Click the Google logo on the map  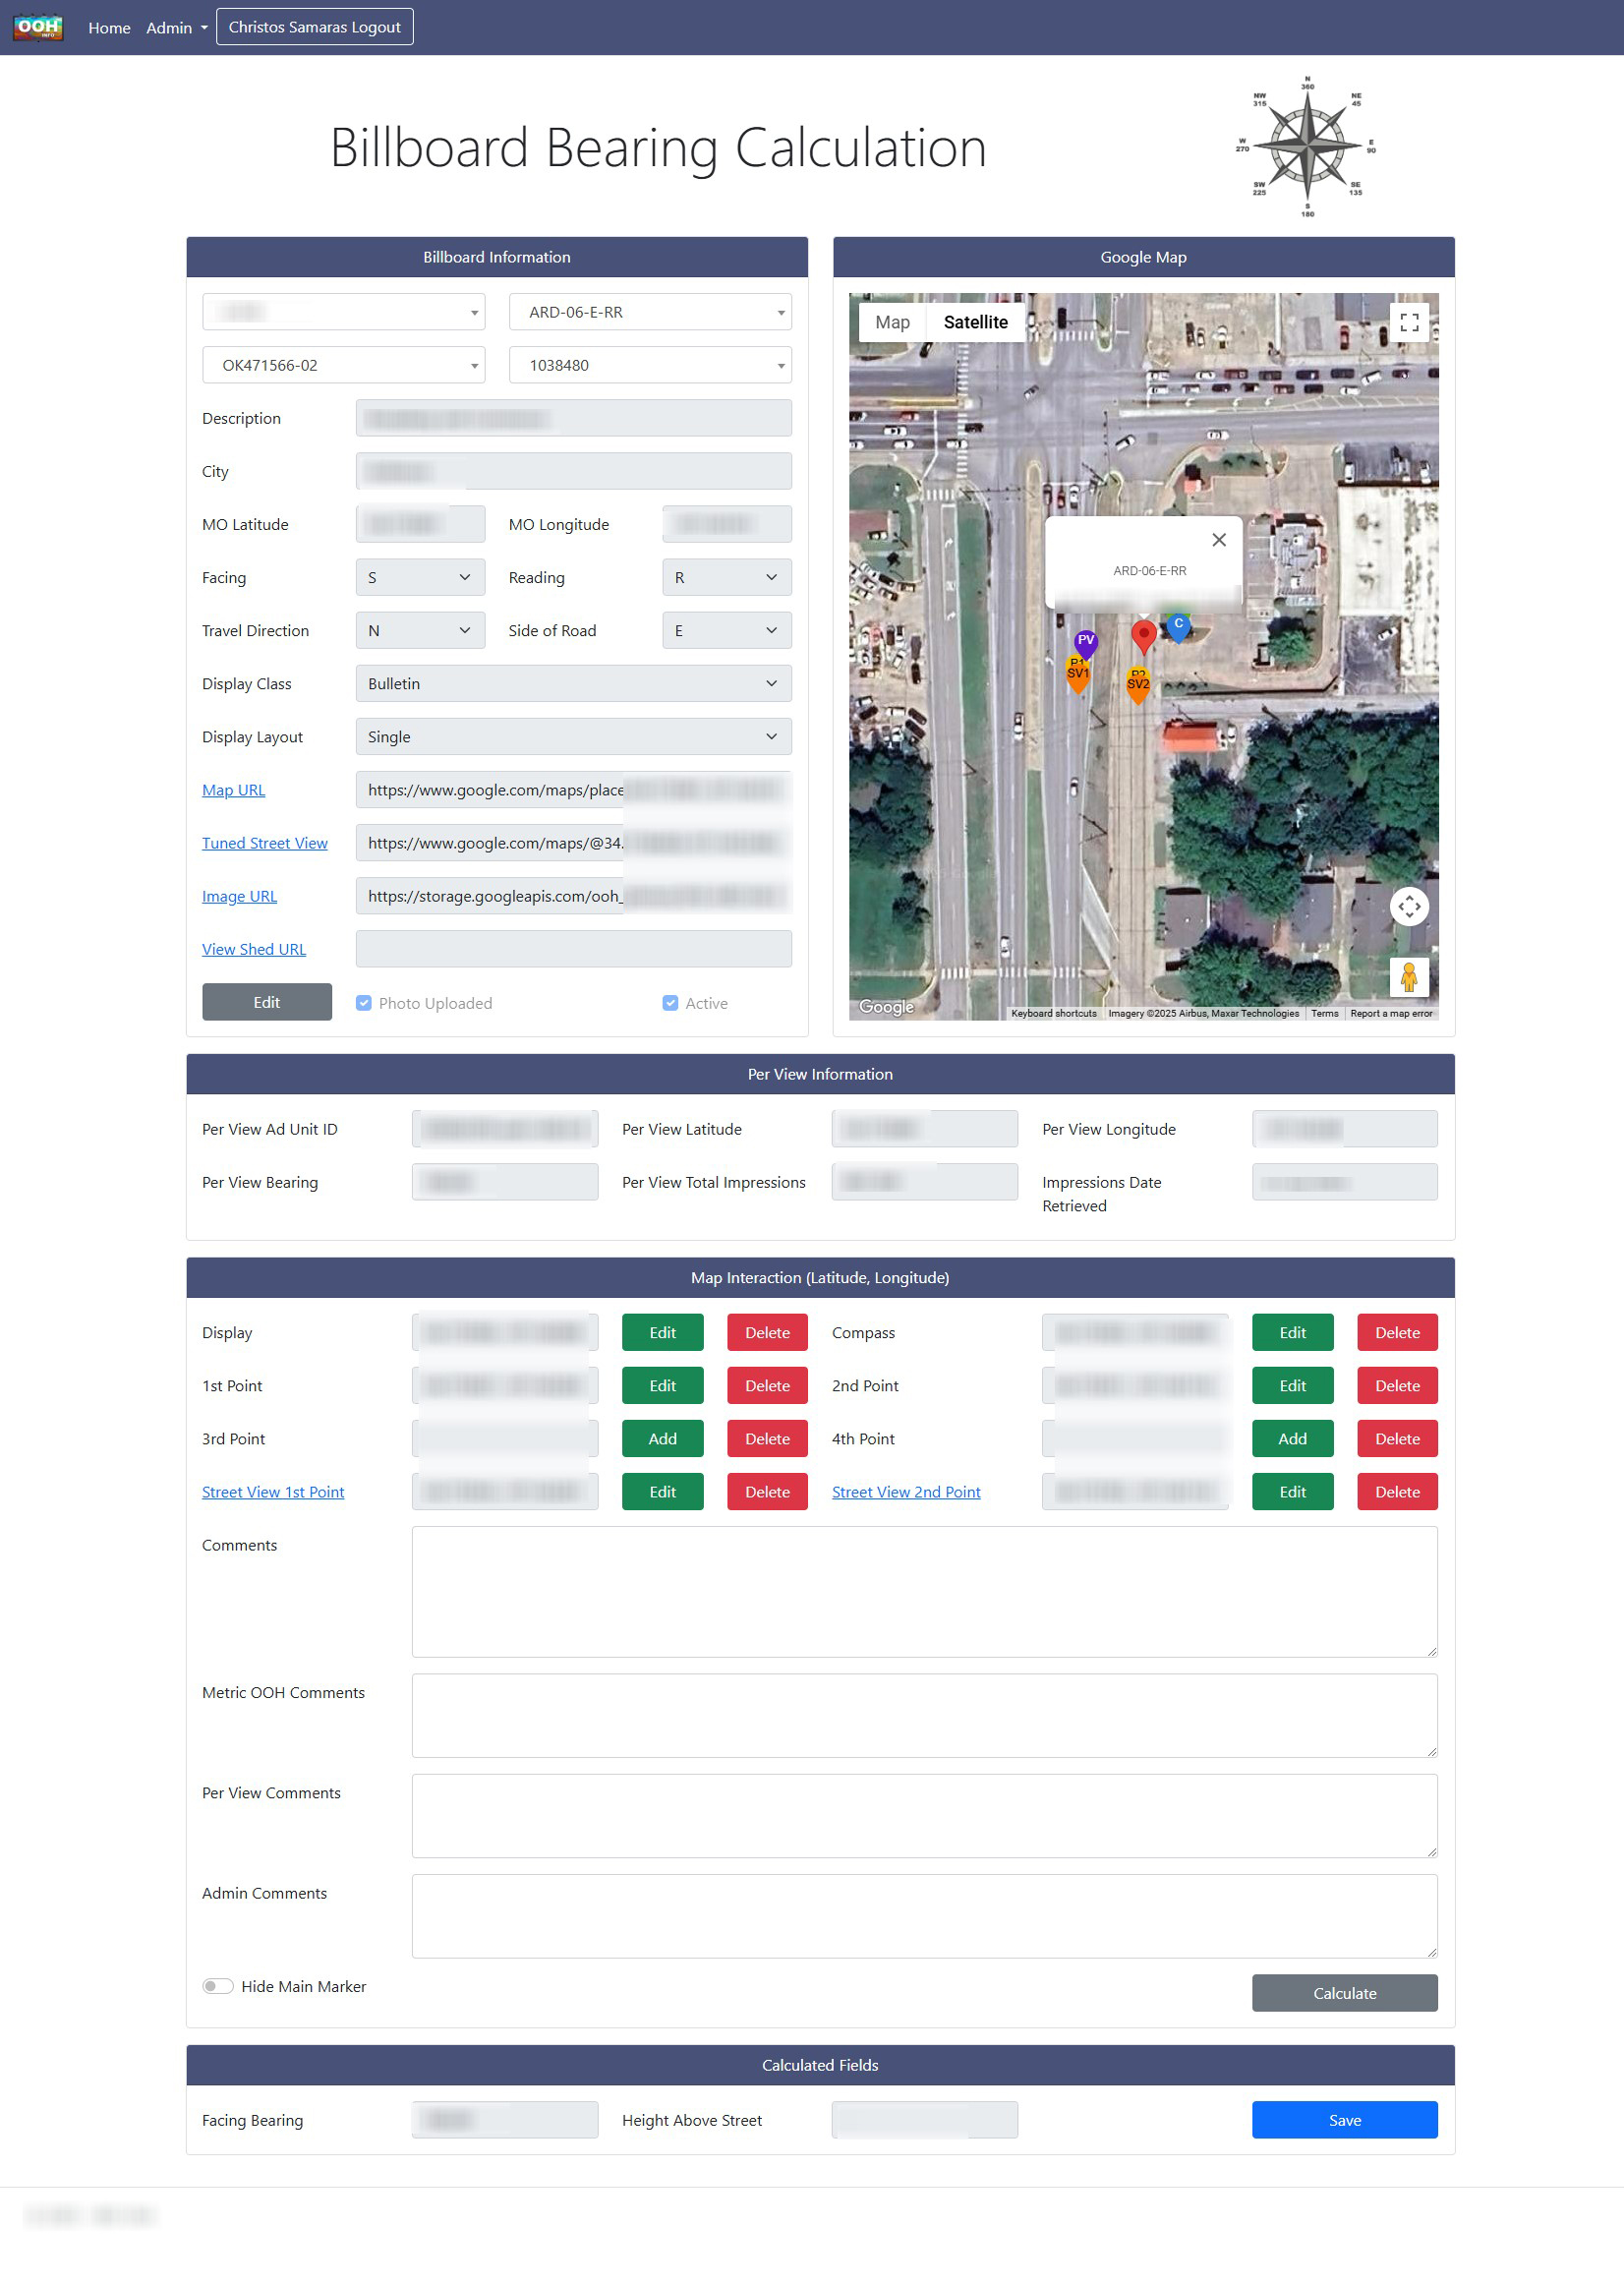[x=886, y=1006]
